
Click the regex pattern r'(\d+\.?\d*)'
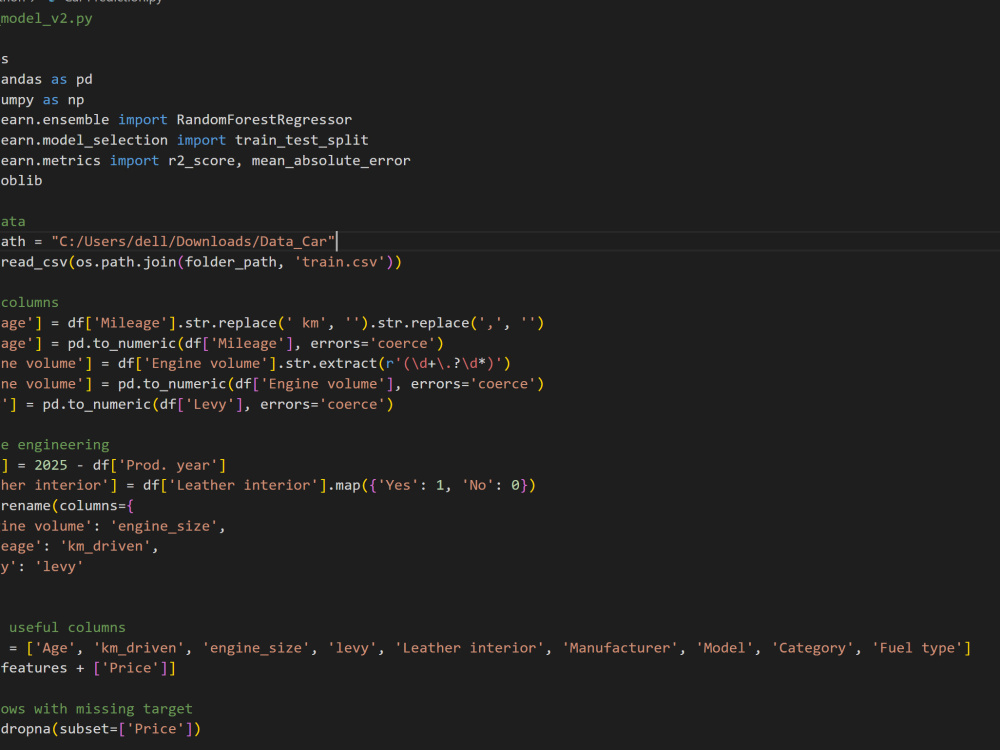pos(444,364)
